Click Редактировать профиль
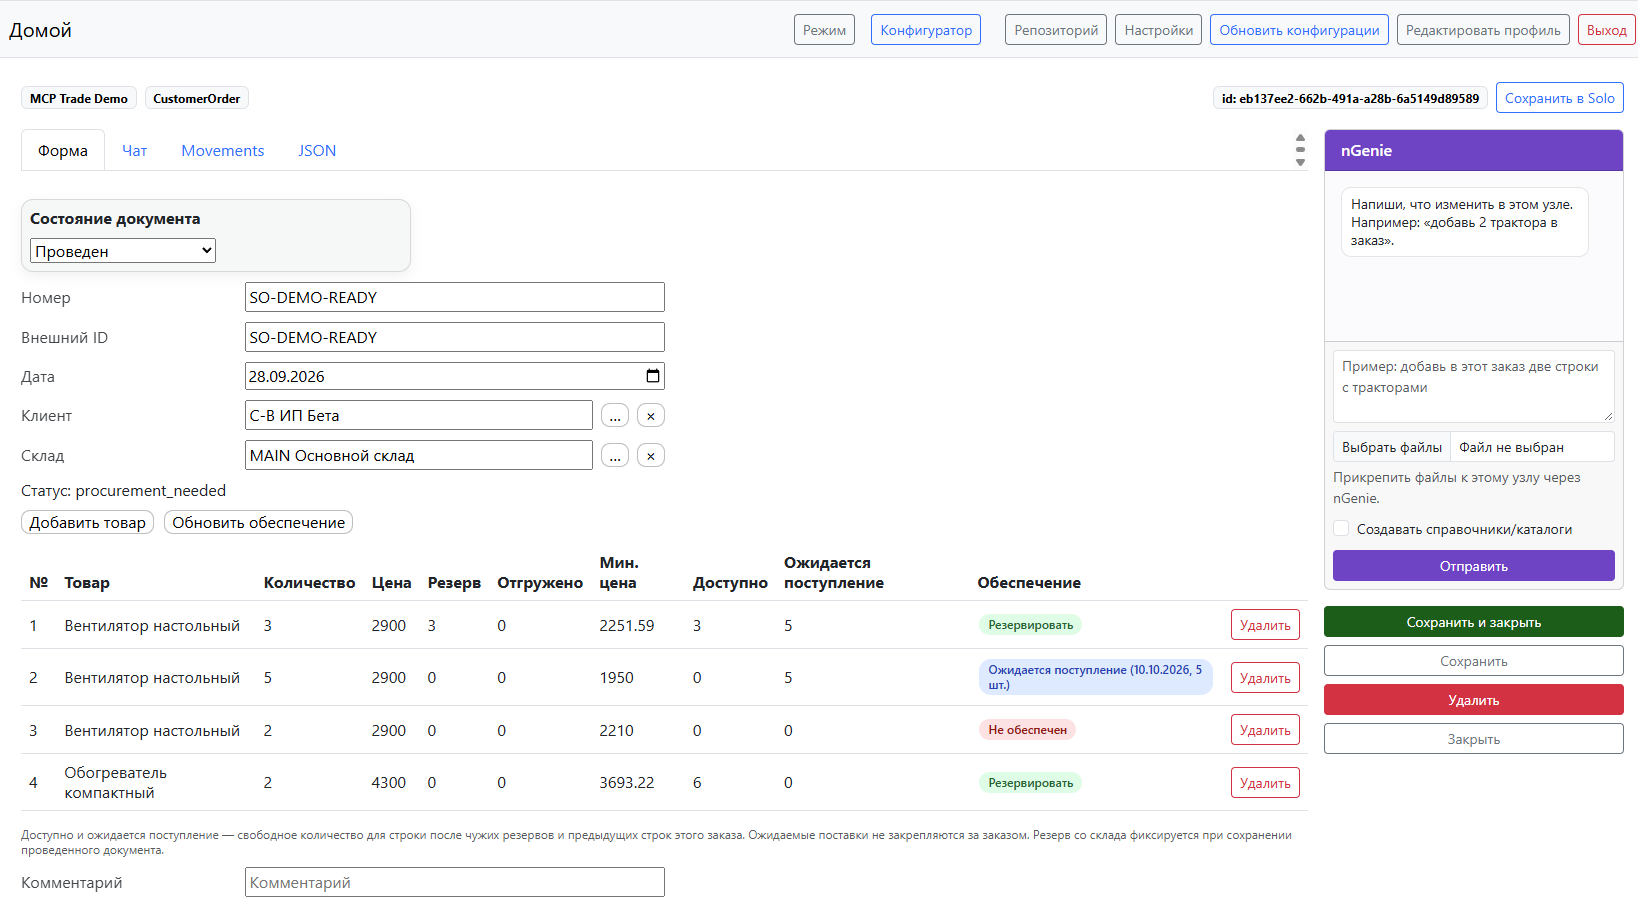 [1483, 30]
